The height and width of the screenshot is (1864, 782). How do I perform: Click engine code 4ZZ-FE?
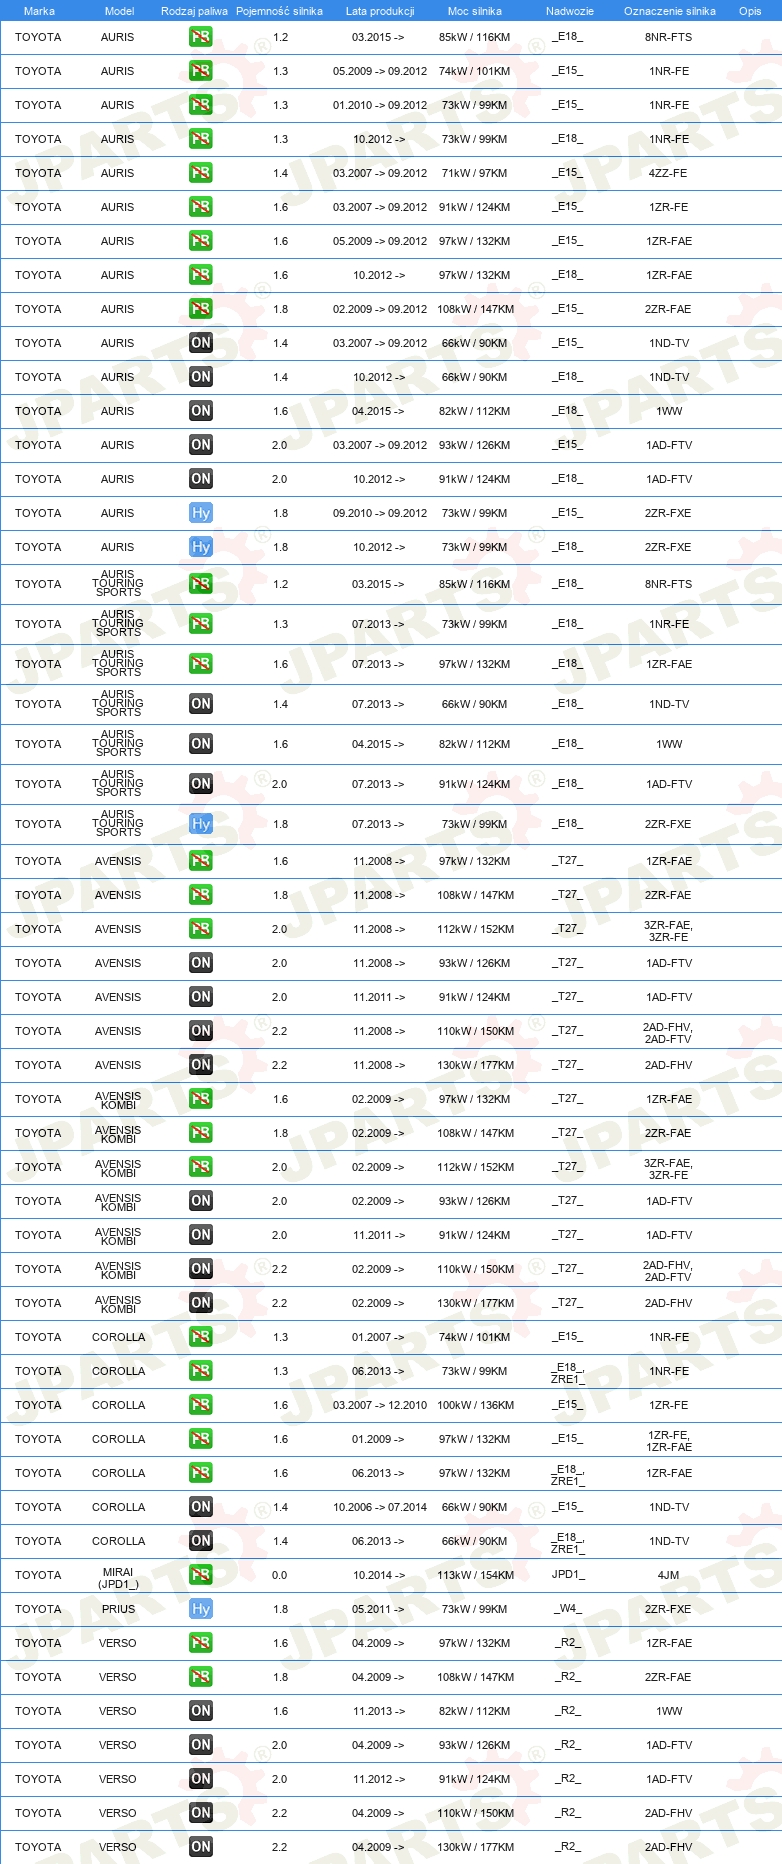tap(668, 173)
